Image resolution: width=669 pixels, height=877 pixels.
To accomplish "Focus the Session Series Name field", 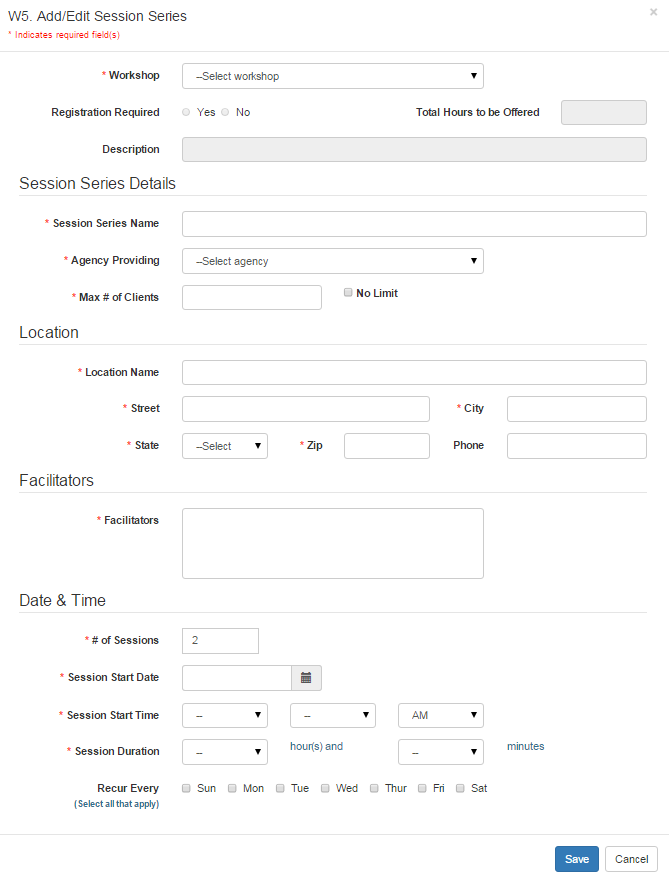I will [414, 224].
